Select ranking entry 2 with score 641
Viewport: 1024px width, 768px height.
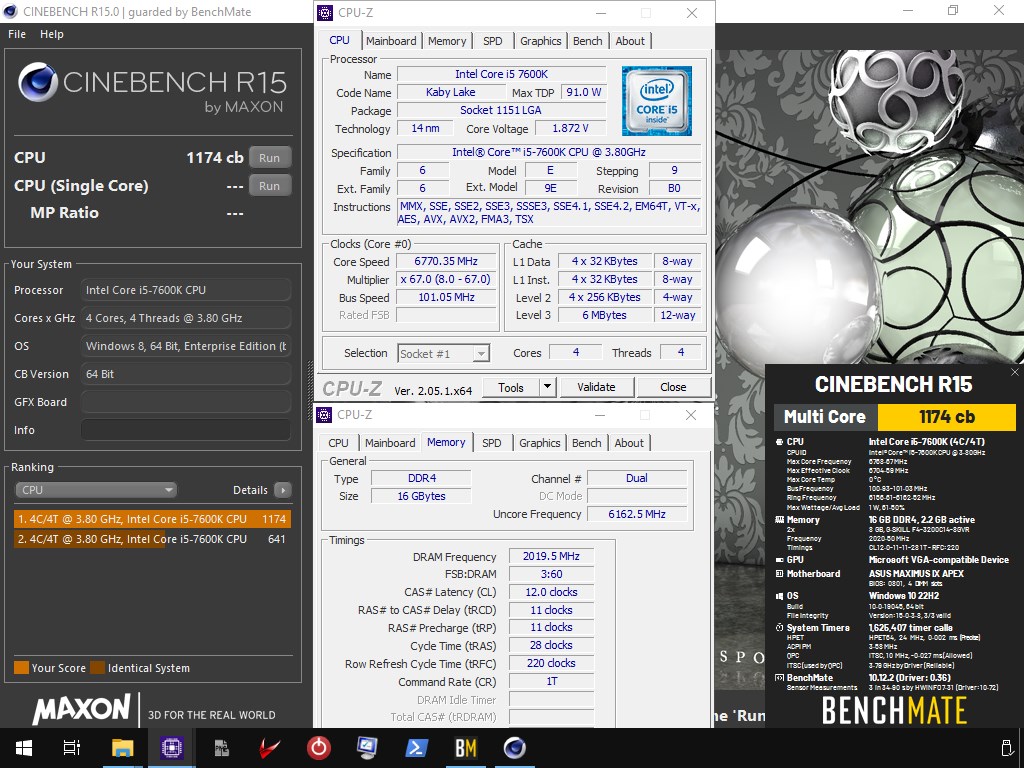(x=152, y=539)
